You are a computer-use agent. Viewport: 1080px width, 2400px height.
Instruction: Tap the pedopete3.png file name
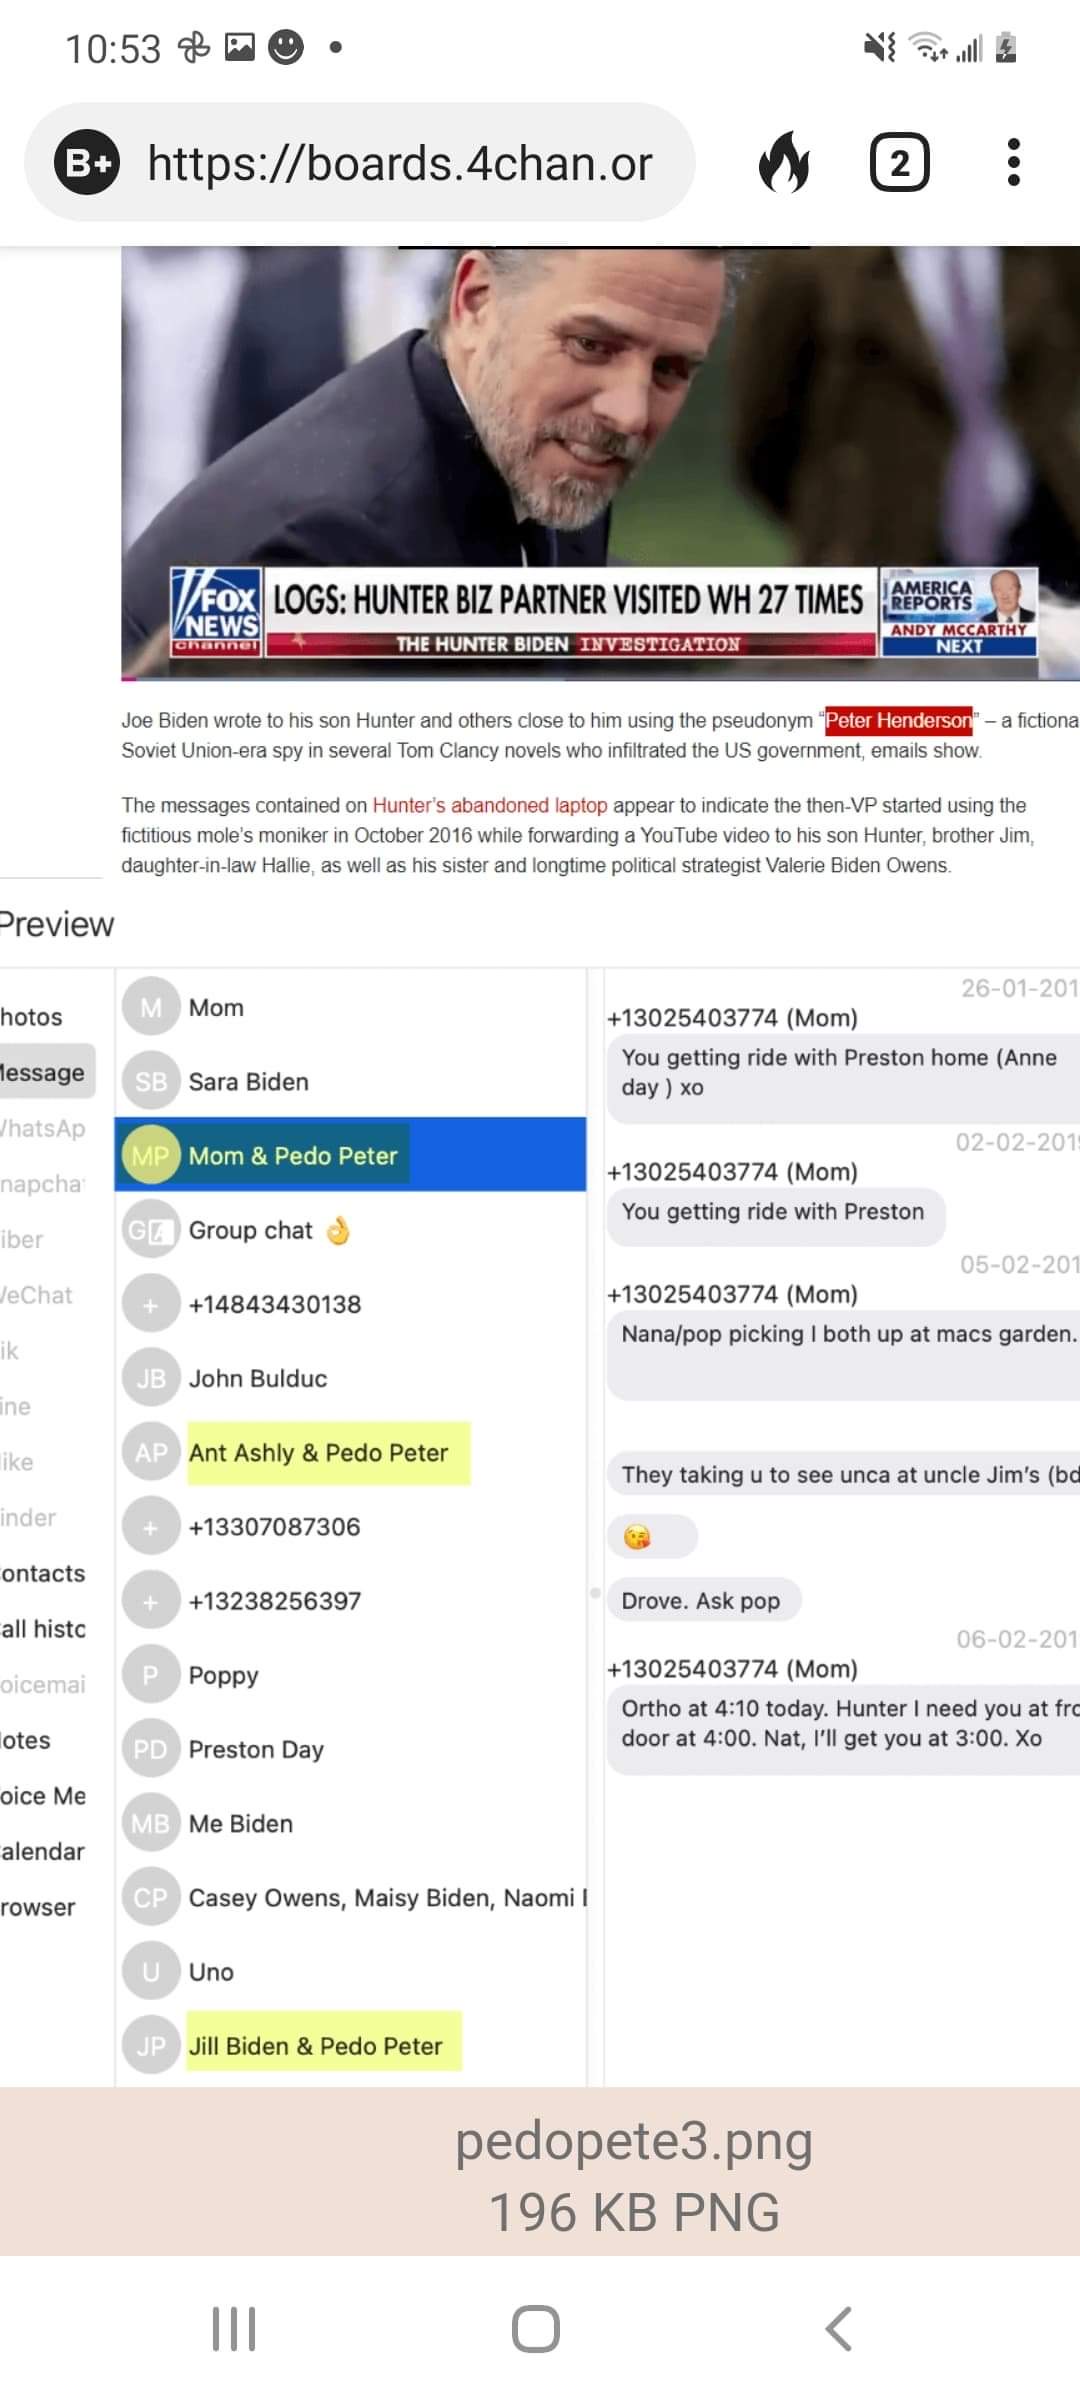(634, 2141)
